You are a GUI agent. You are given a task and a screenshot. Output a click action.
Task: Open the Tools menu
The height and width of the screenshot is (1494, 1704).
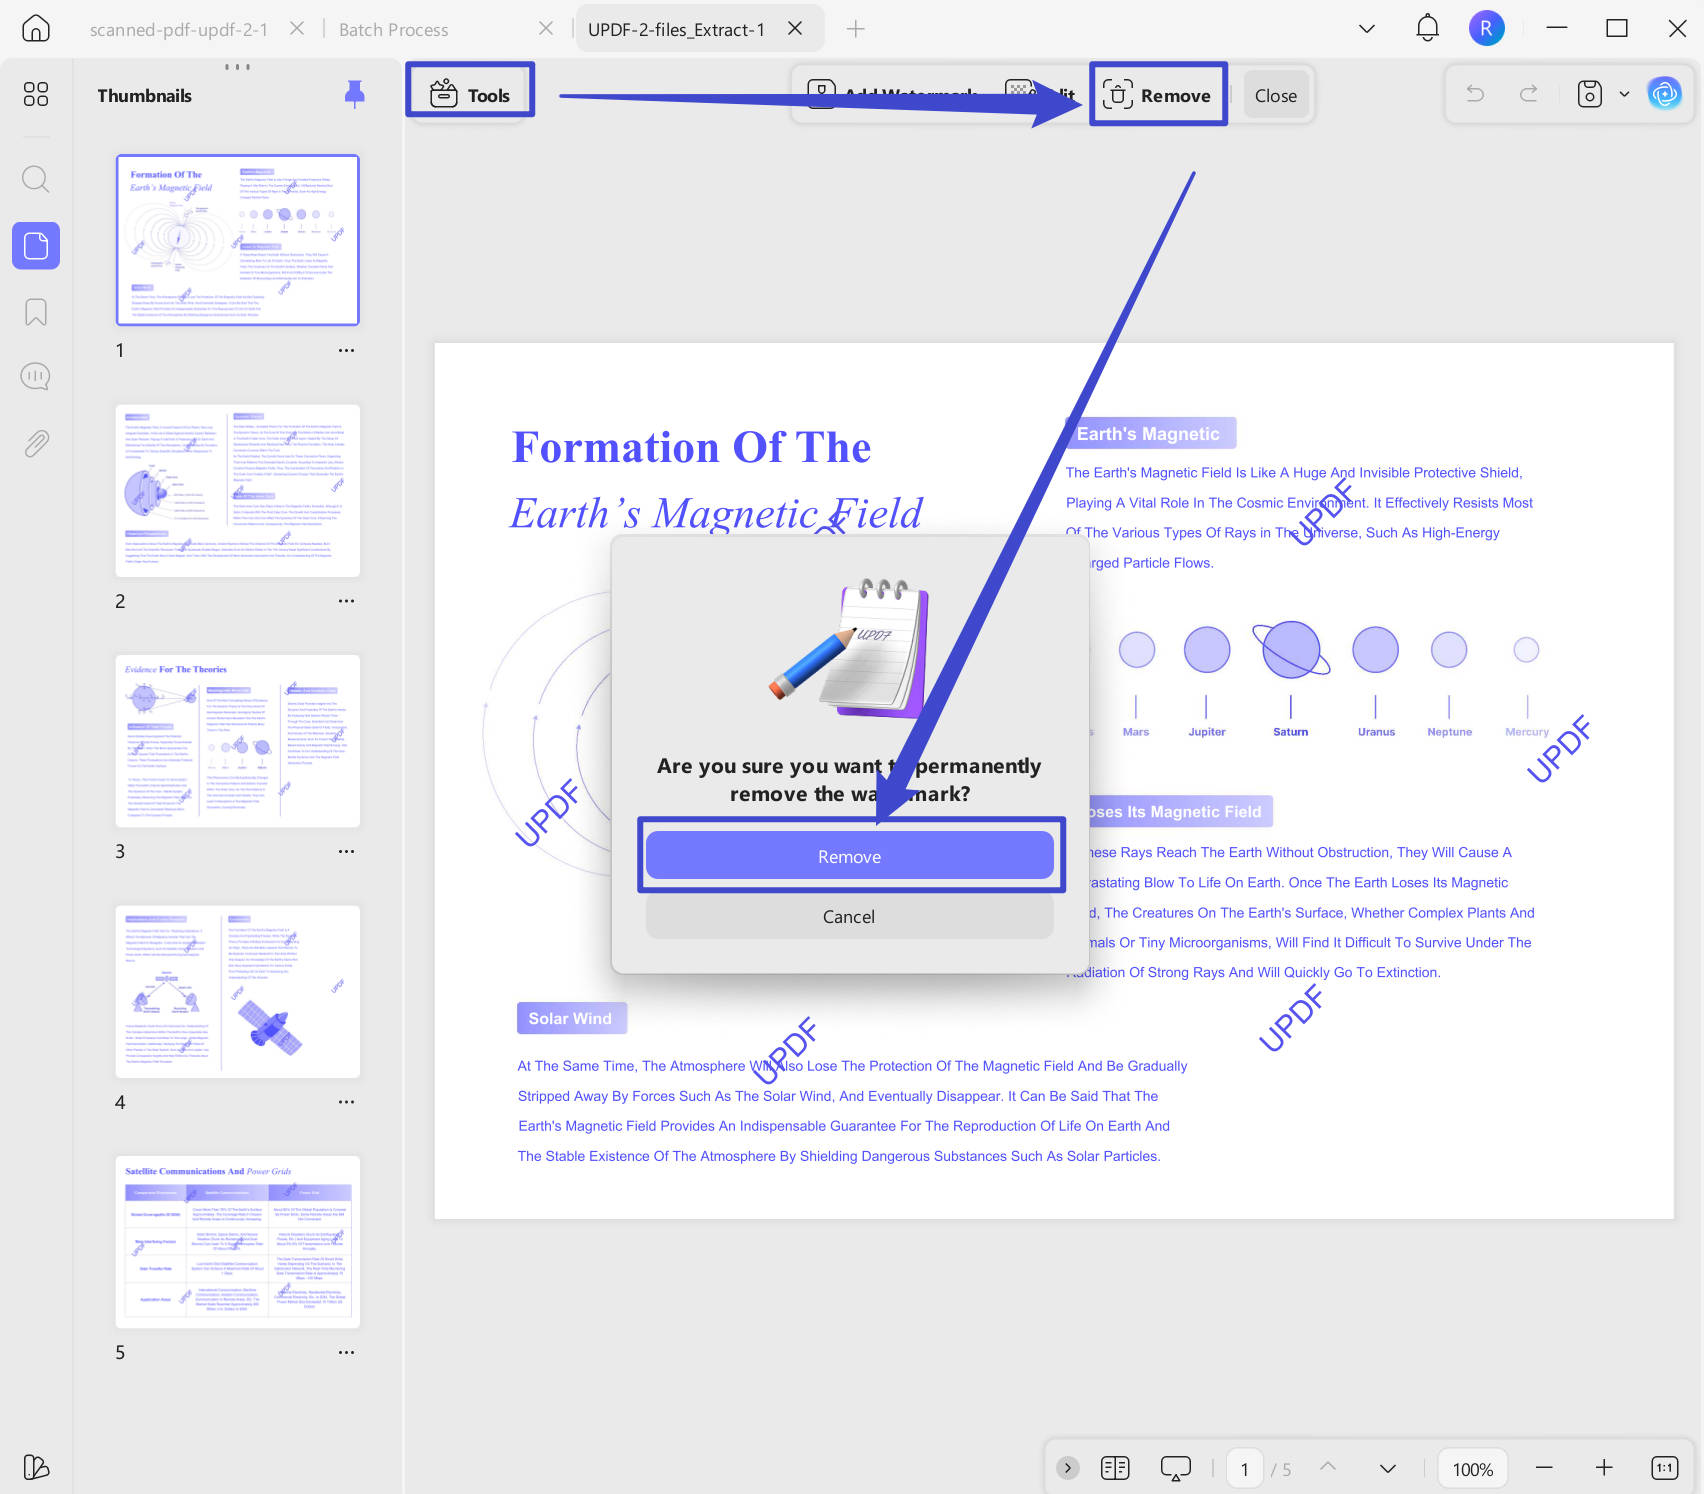tap(470, 95)
